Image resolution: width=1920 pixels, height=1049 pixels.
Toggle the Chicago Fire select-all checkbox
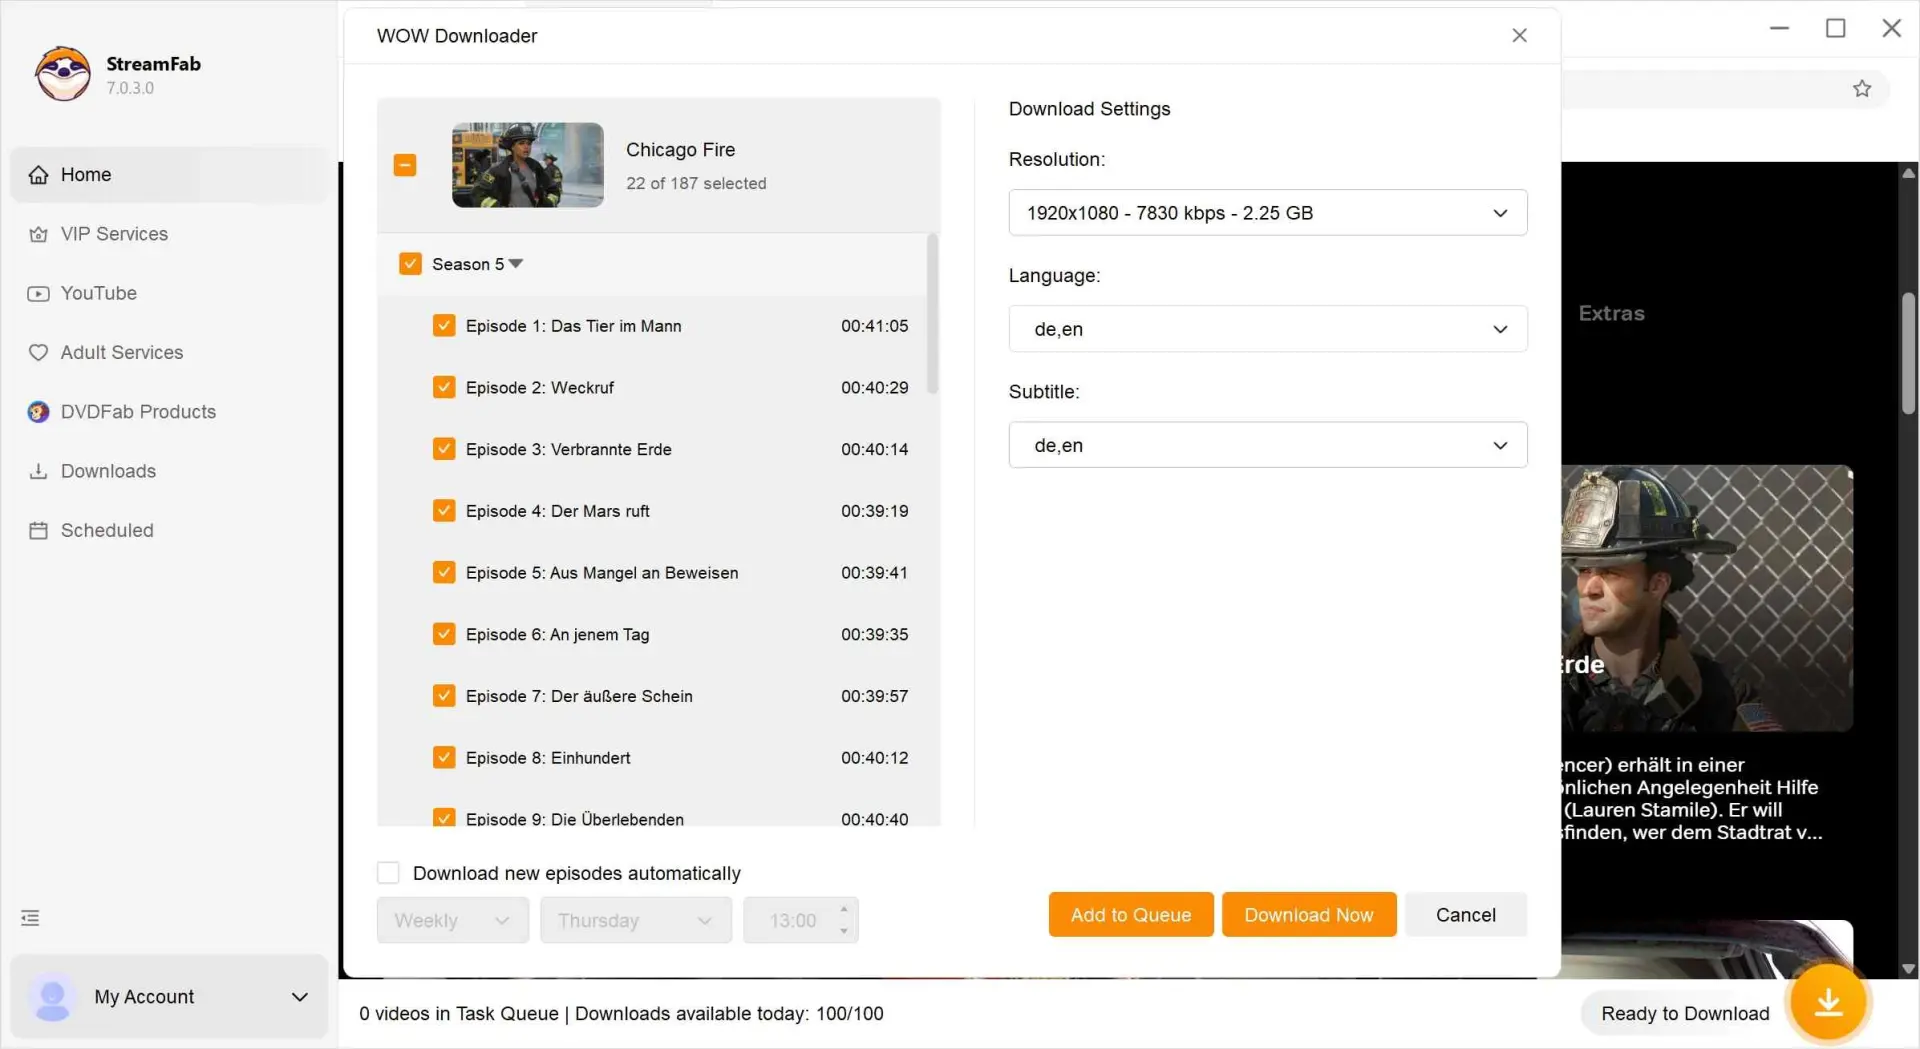pos(405,165)
